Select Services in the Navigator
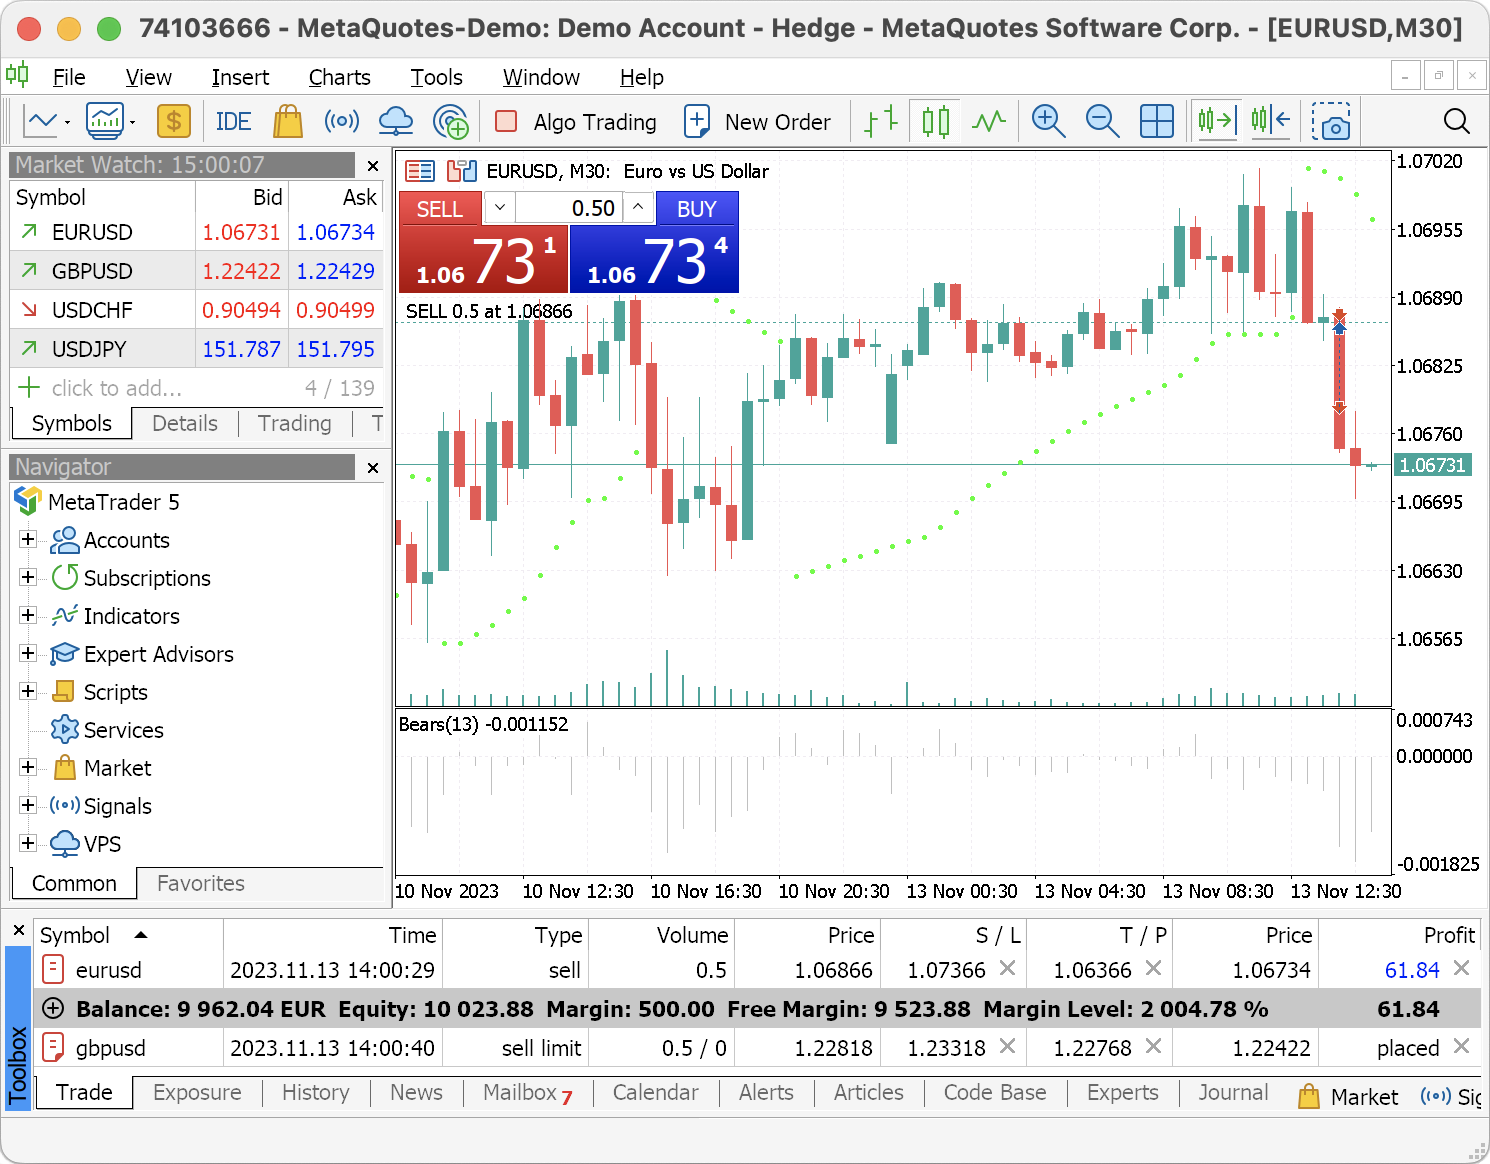Image resolution: width=1490 pixels, height=1164 pixels. coord(123,730)
